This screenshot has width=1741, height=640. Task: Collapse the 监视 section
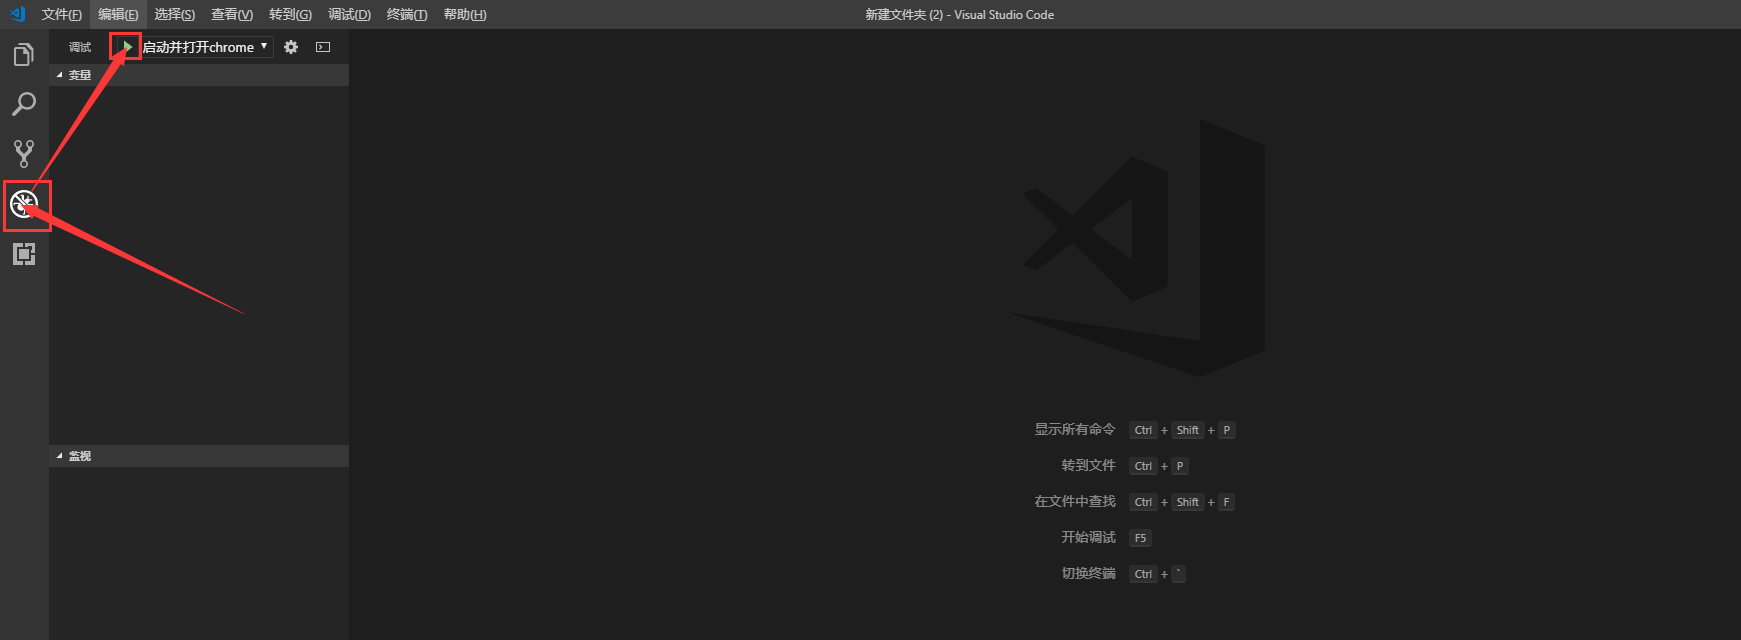199,456
